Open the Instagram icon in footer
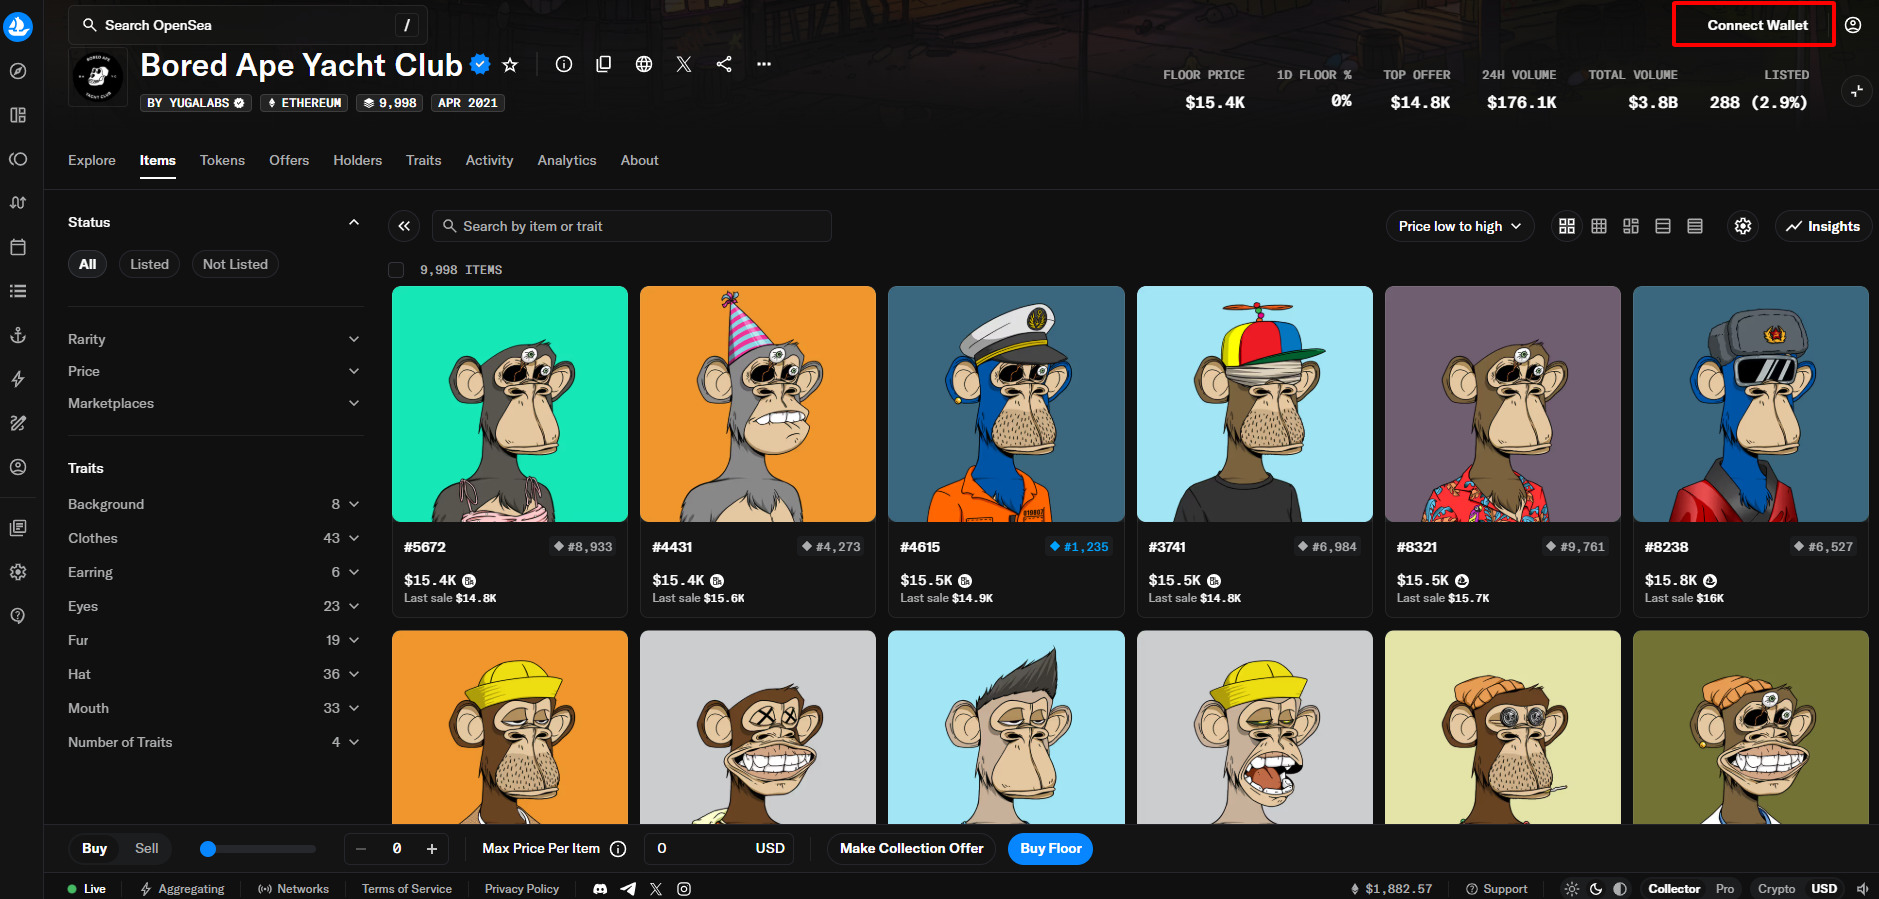The width and height of the screenshot is (1879, 899). pos(684,889)
